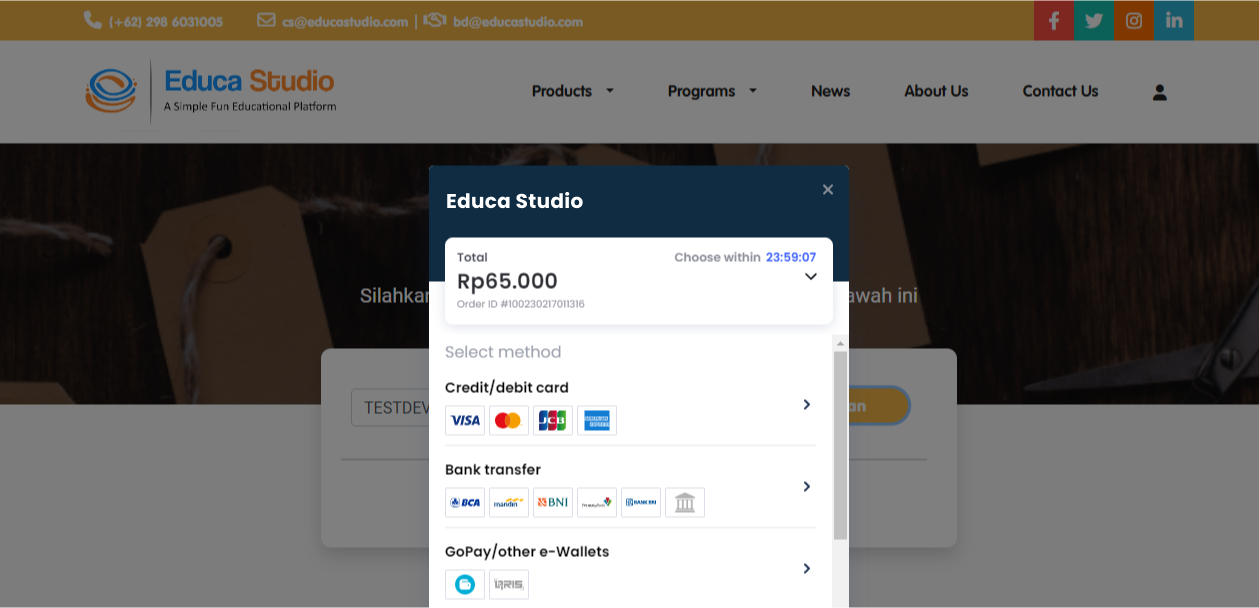The height and width of the screenshot is (608, 1259).
Task: Open GoPay/other e-Wallets method arrow
Action: [807, 568]
